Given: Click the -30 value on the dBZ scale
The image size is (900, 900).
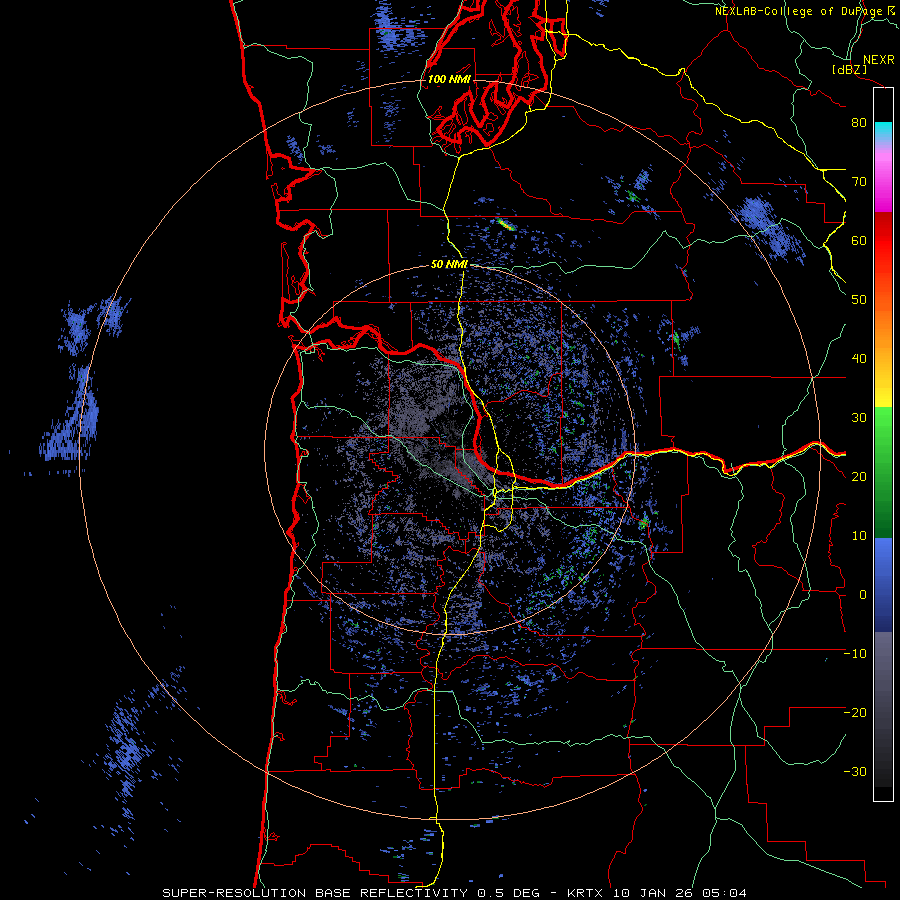Looking at the screenshot, I should coord(855,771).
